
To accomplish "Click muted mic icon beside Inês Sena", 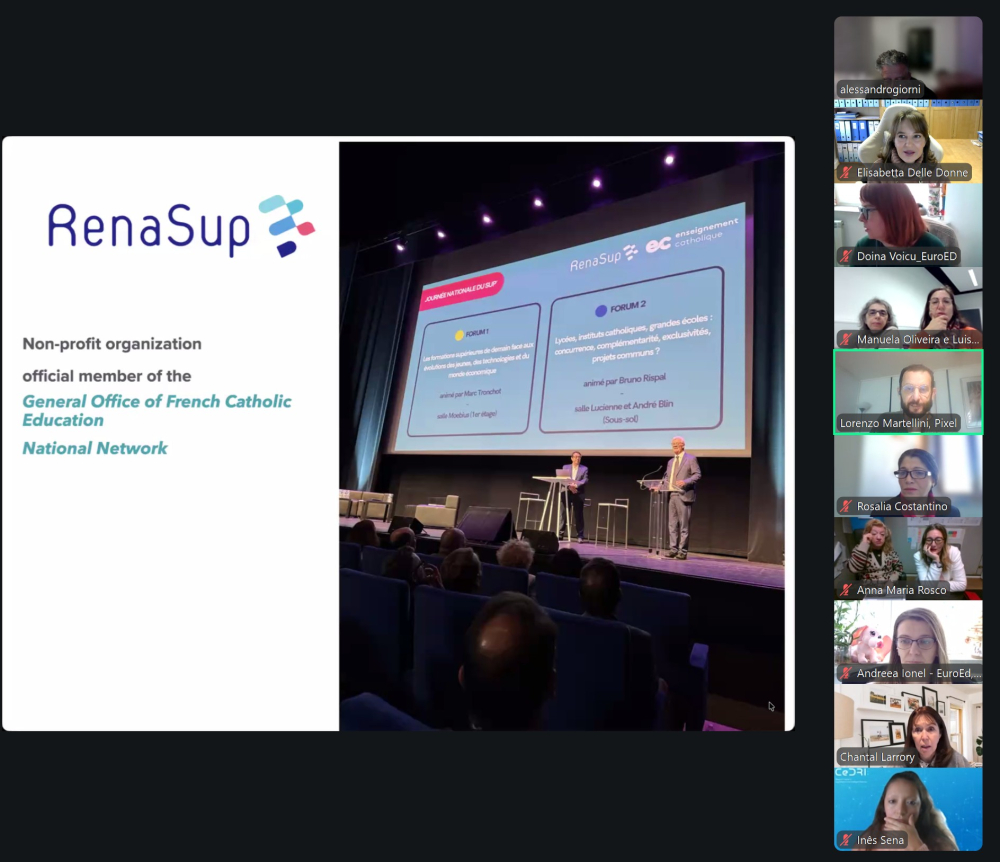I will click(x=846, y=840).
